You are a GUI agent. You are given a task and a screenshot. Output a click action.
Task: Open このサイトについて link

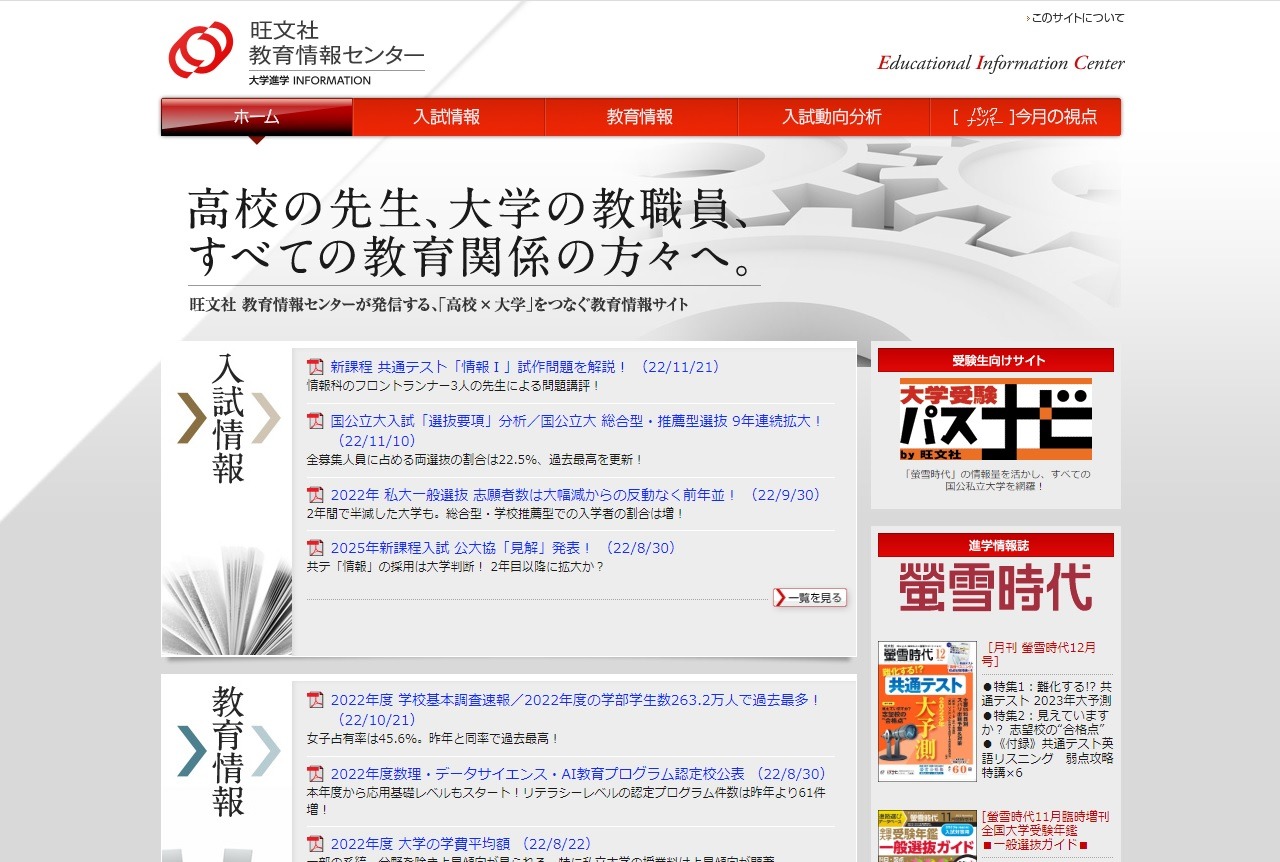(x=1078, y=18)
